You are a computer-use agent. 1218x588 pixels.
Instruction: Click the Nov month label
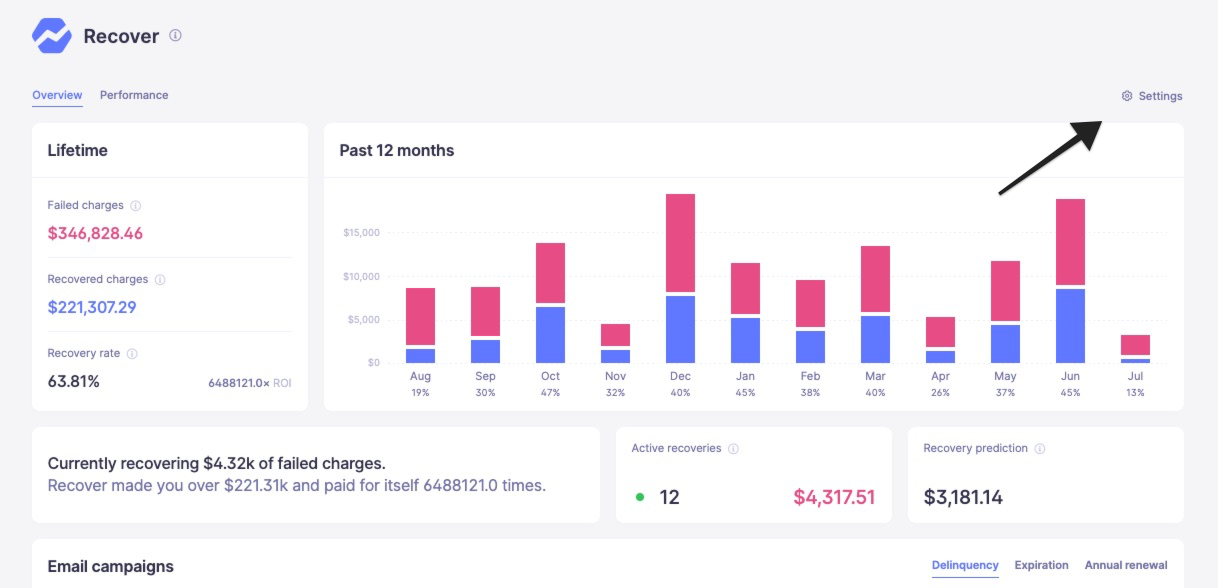click(615, 377)
